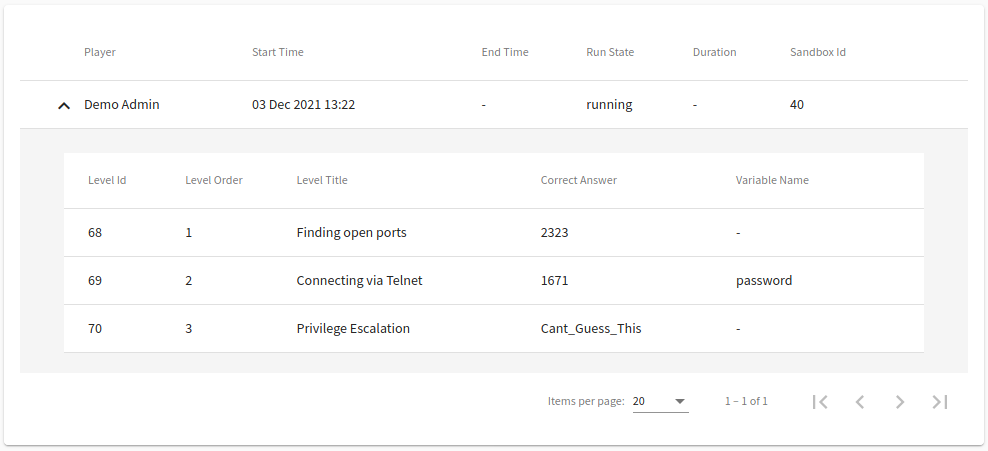Screen dimensions: 988x451
Task: Click the Level Title column header
Action: pos(322,180)
